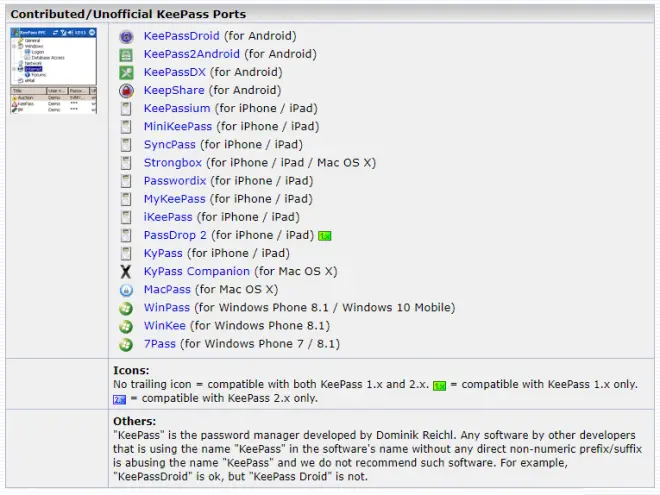
Task: Click the 'Others:' heading text
Action: pos(134,421)
